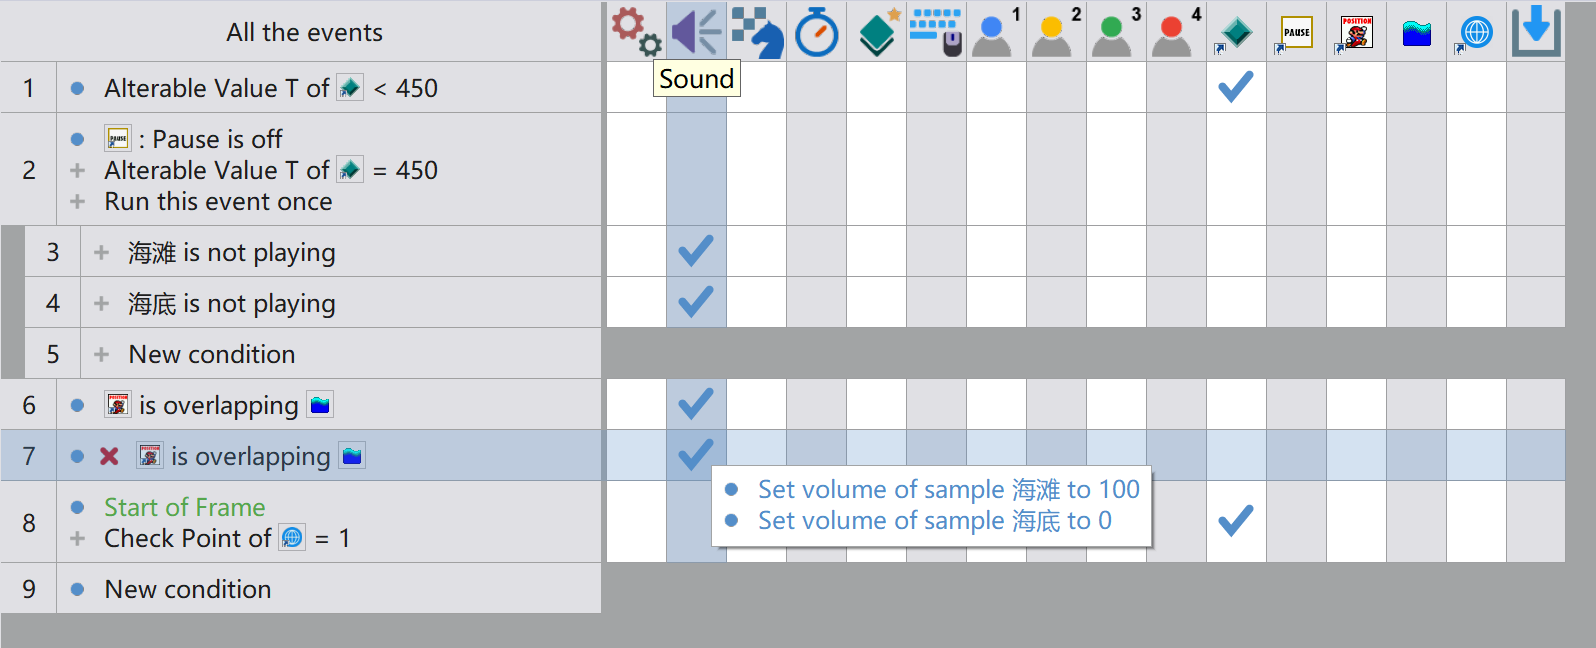1596x648 pixels.
Task: Click the Keyboard and mouse icon
Action: [x=936, y=32]
